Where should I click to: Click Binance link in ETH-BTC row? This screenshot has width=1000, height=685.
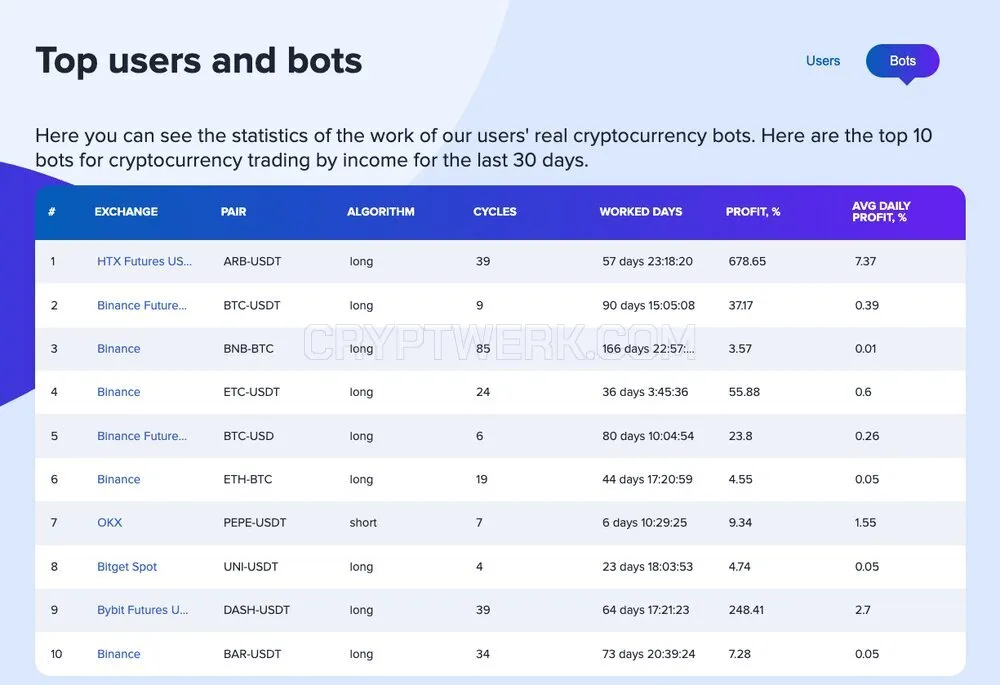(x=119, y=480)
